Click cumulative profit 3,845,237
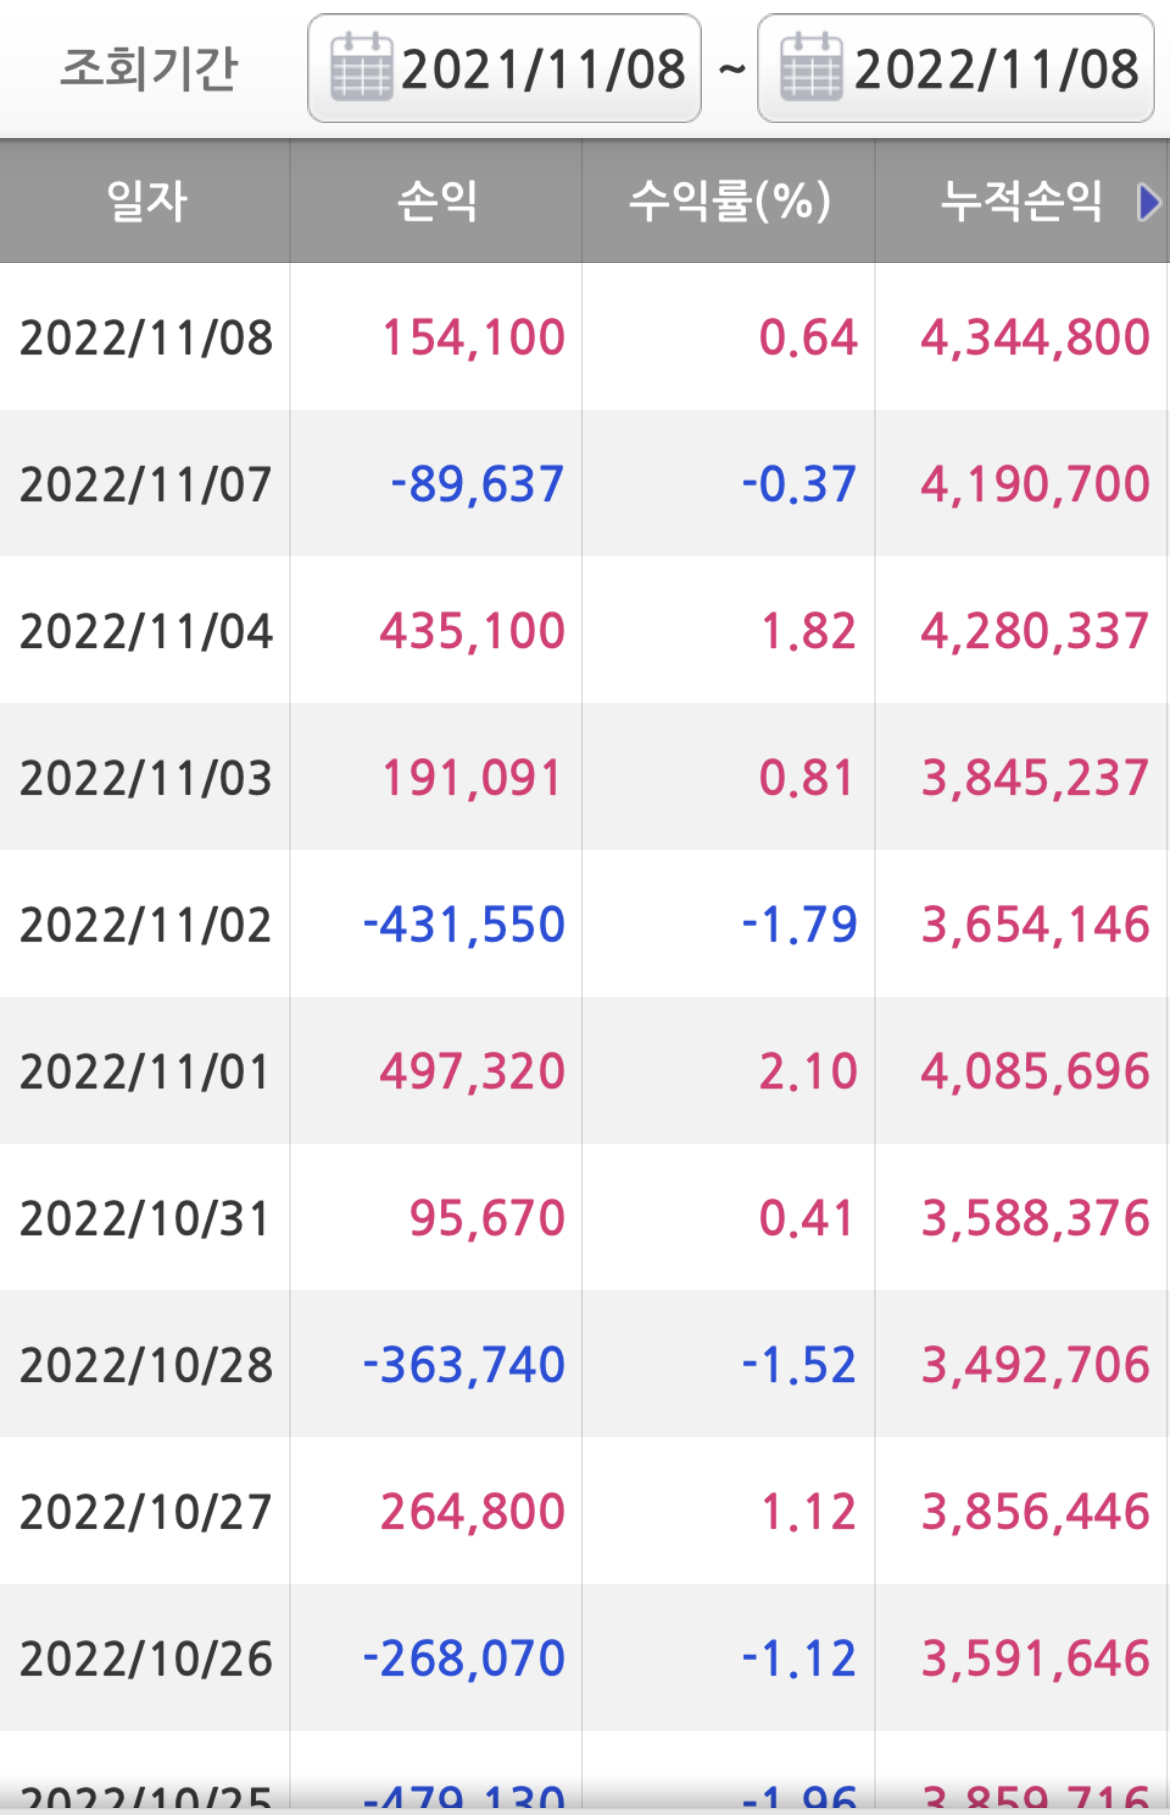This screenshot has width=1170, height=1815. click(x=1035, y=778)
